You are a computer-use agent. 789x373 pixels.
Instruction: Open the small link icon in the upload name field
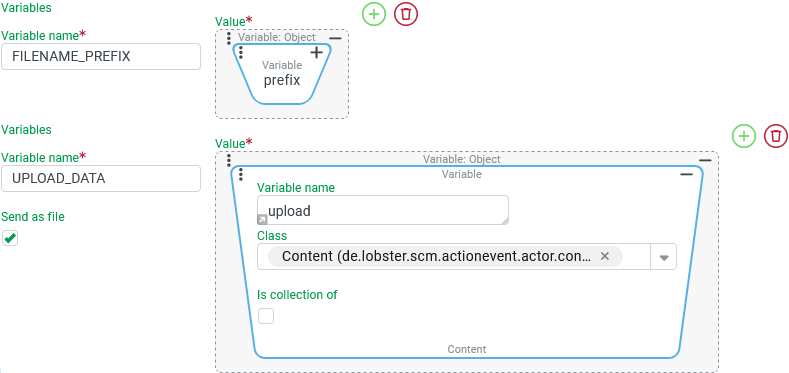coord(263,219)
